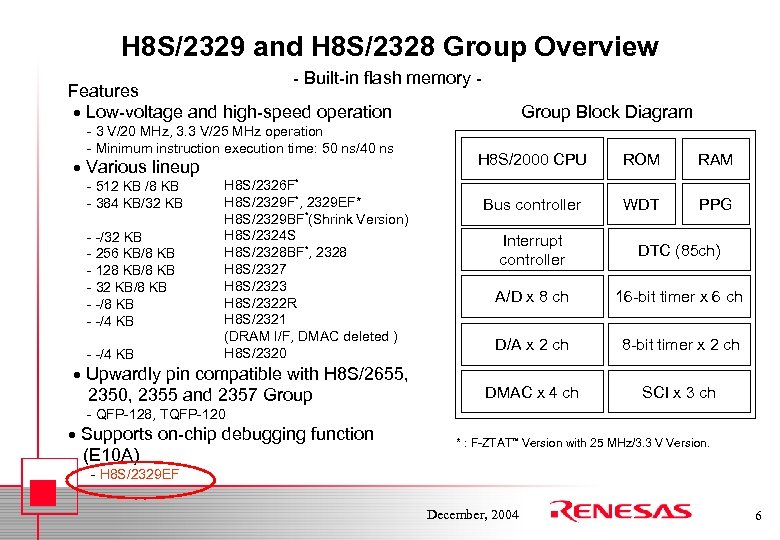Click the 'Built-in flash memory' subtitle

pyautogui.click(x=387, y=78)
